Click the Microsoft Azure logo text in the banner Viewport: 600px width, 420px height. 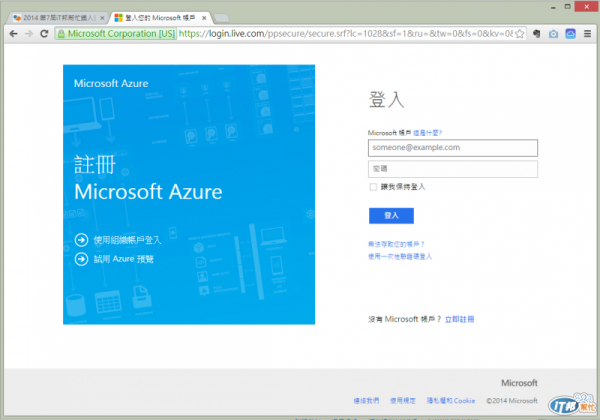[111, 83]
